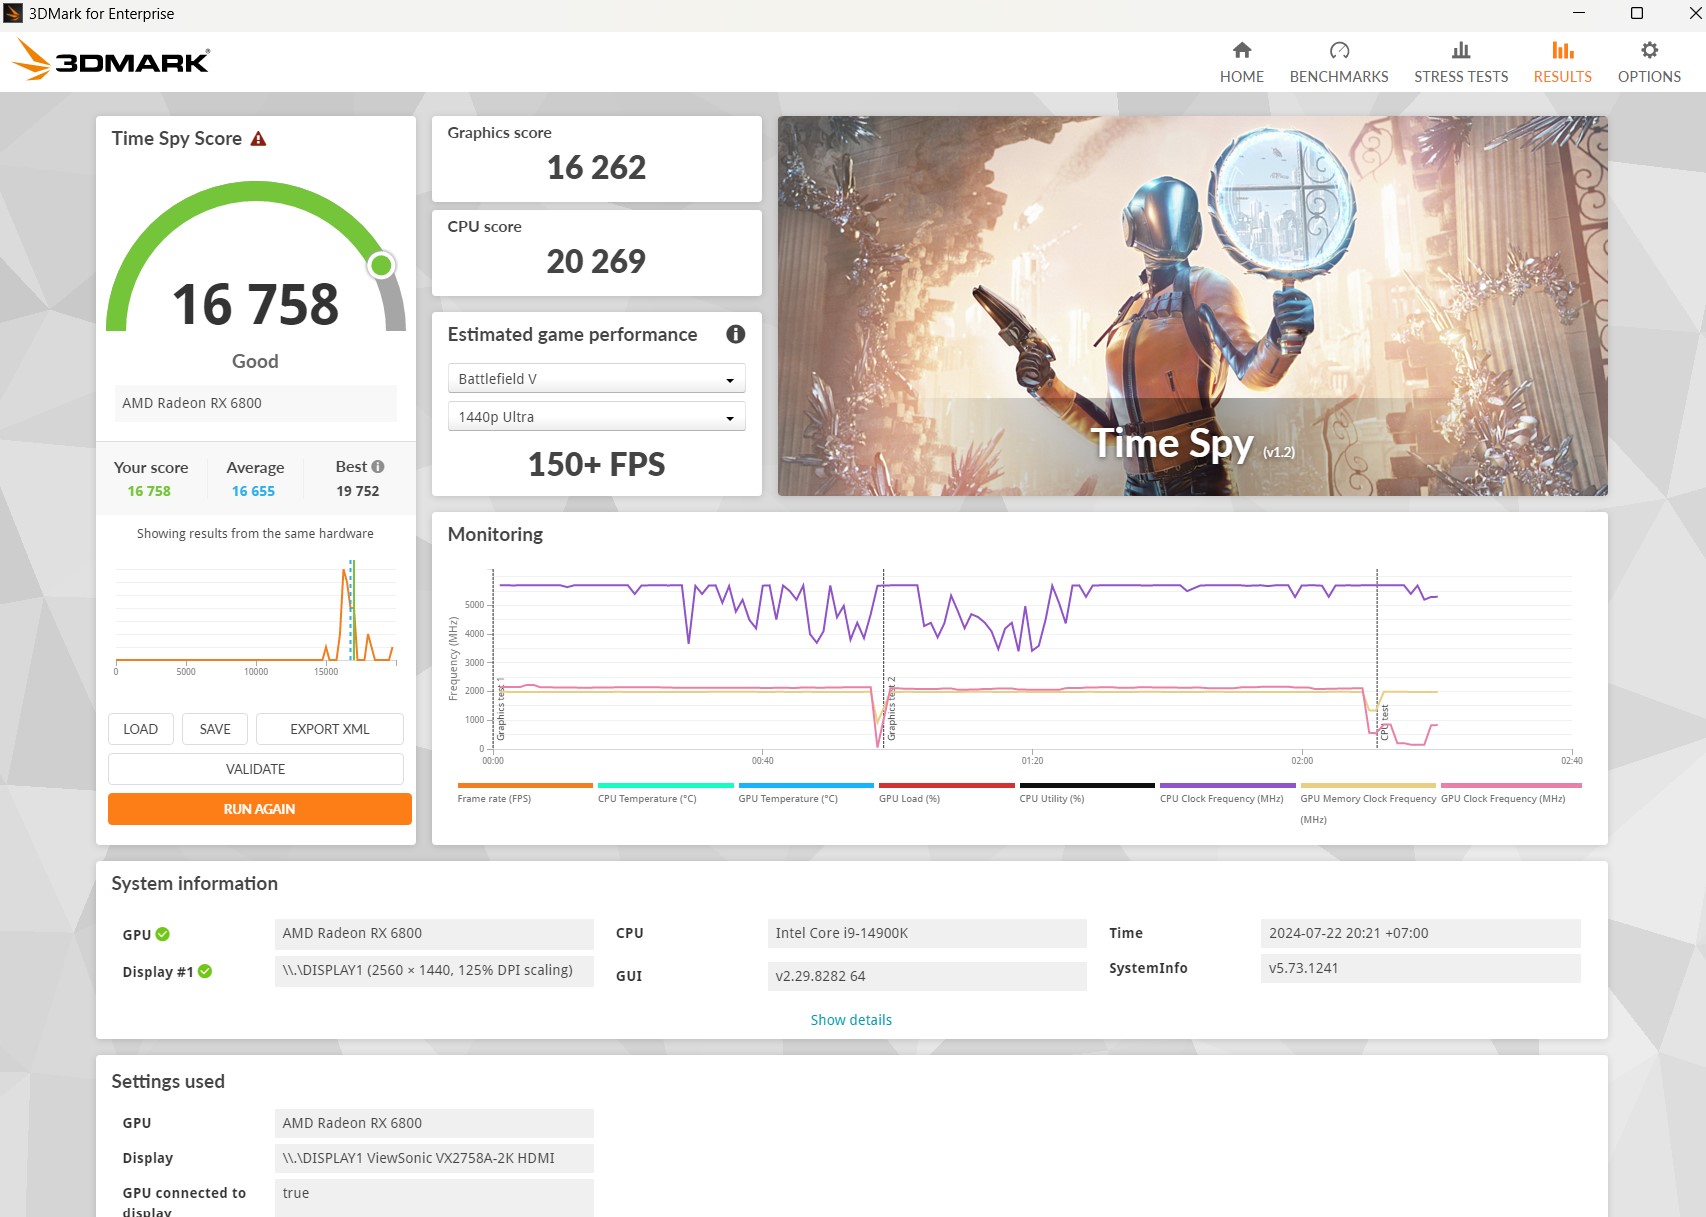Image resolution: width=1706 pixels, height=1217 pixels.
Task: Click the GPU green validation check icon
Action: [163, 934]
